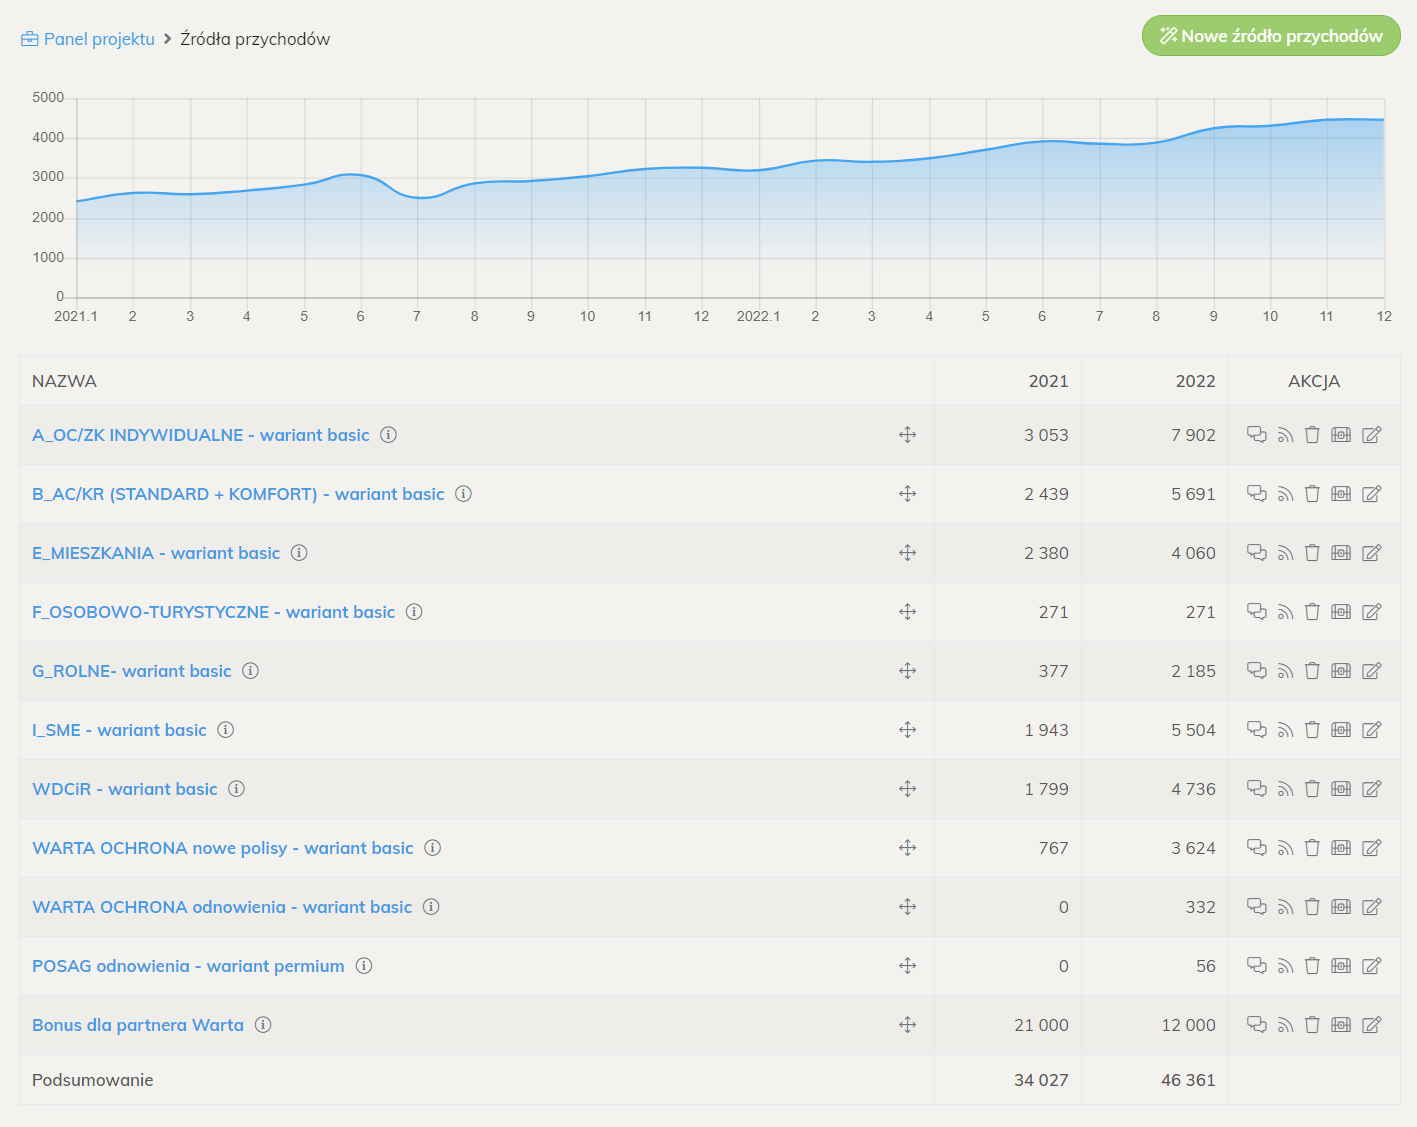Viewport: 1417px width, 1127px height.
Task: Open WARTA OCHRONA nowe polisy link
Action: (223, 848)
